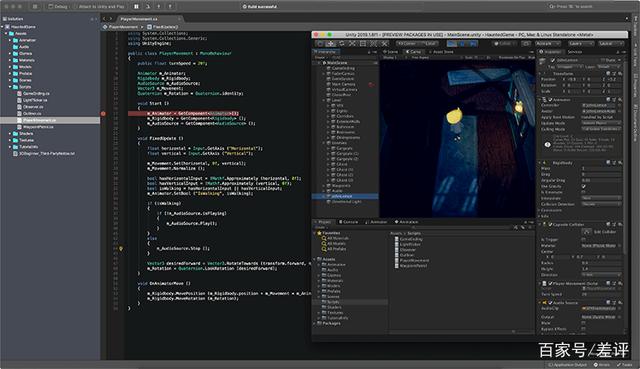This screenshot has height=369, width=640.
Task: Toggle Use Gravity checkbox
Action: (584, 186)
